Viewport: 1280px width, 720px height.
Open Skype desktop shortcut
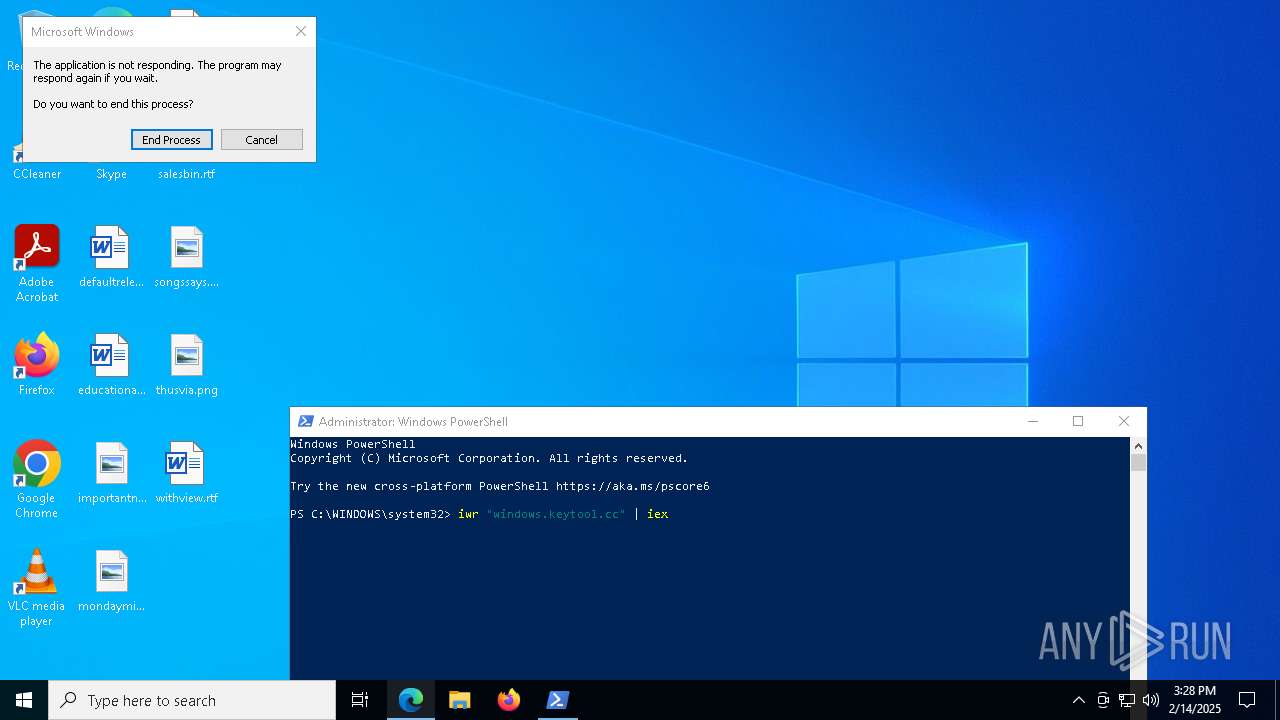(x=111, y=173)
